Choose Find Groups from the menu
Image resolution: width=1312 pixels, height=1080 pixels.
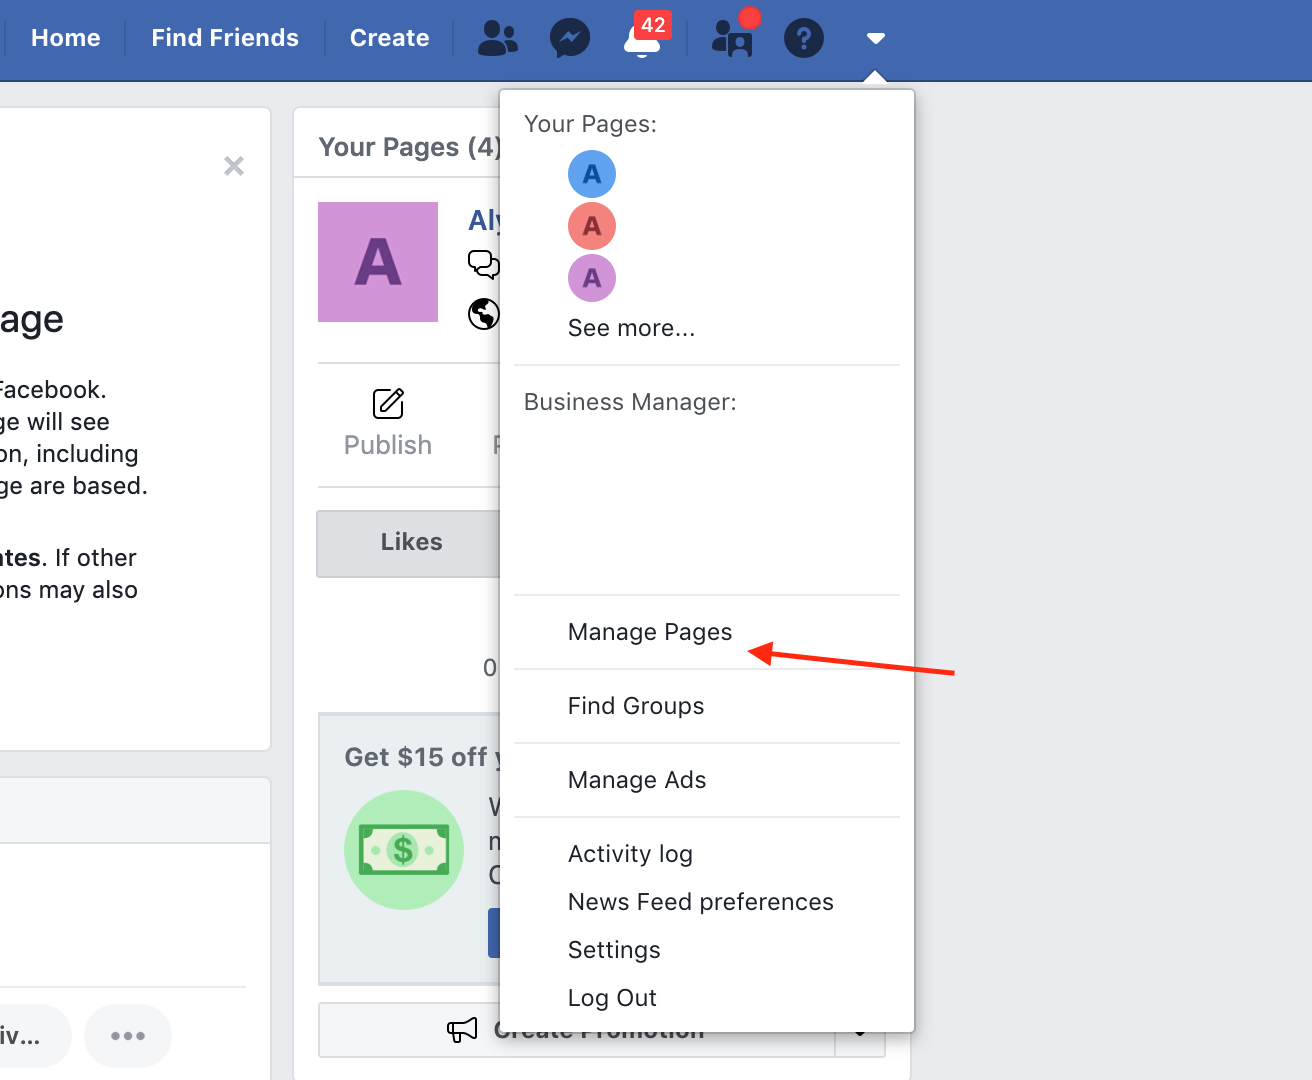636,706
